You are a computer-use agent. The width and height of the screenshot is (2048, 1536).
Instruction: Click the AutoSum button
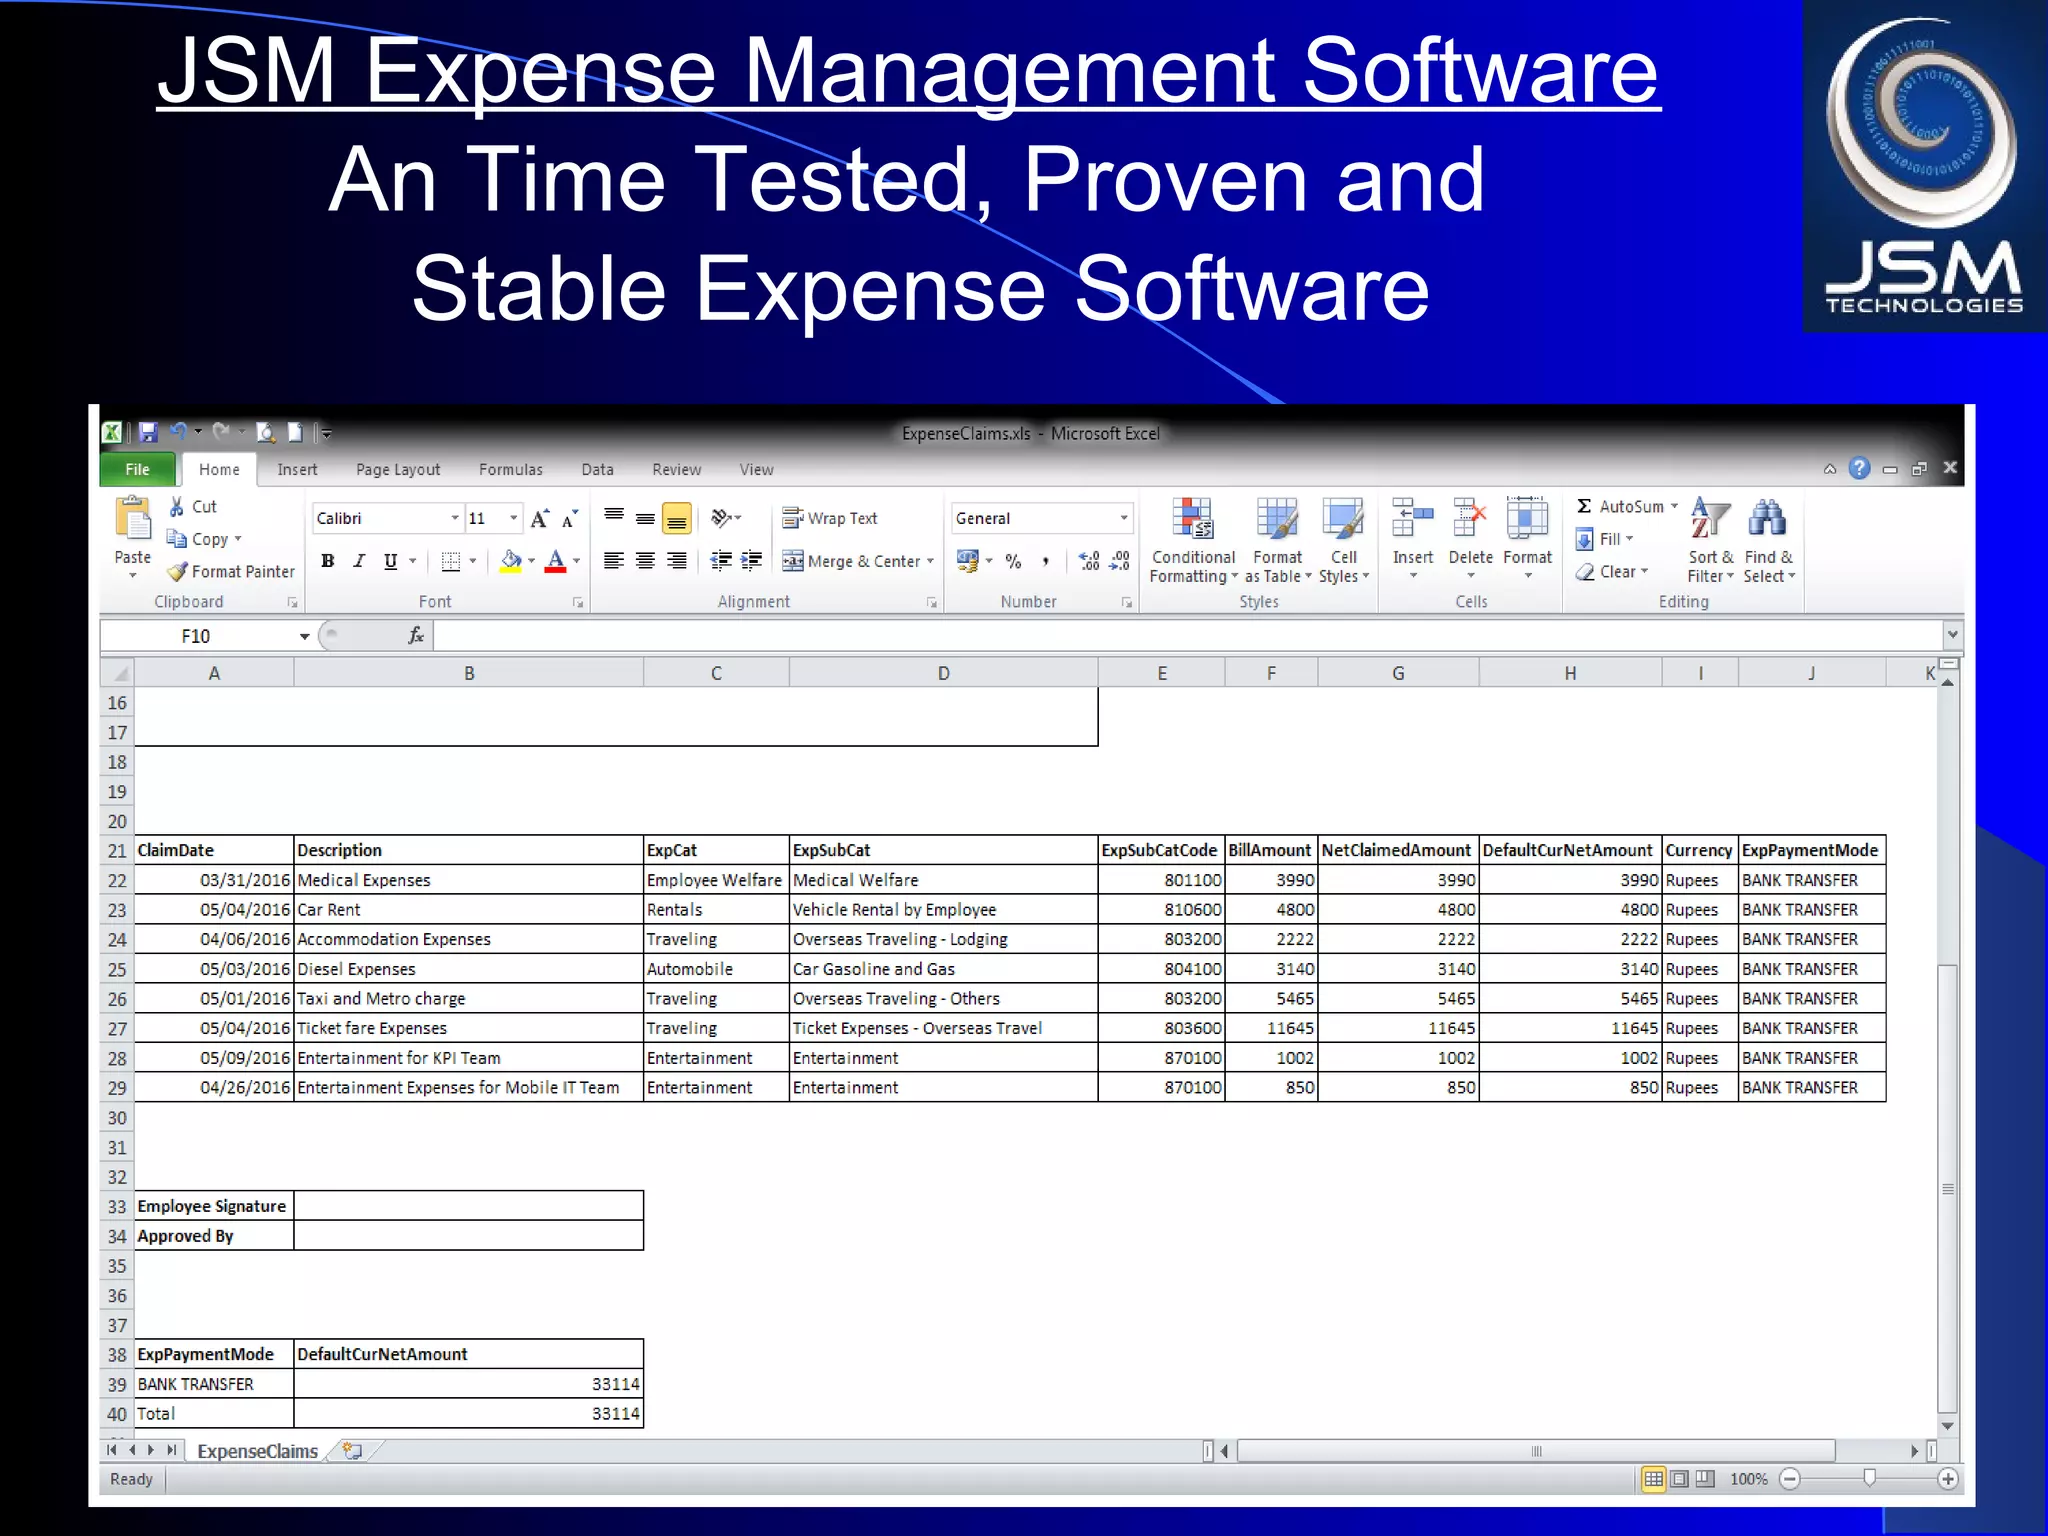tap(1620, 507)
